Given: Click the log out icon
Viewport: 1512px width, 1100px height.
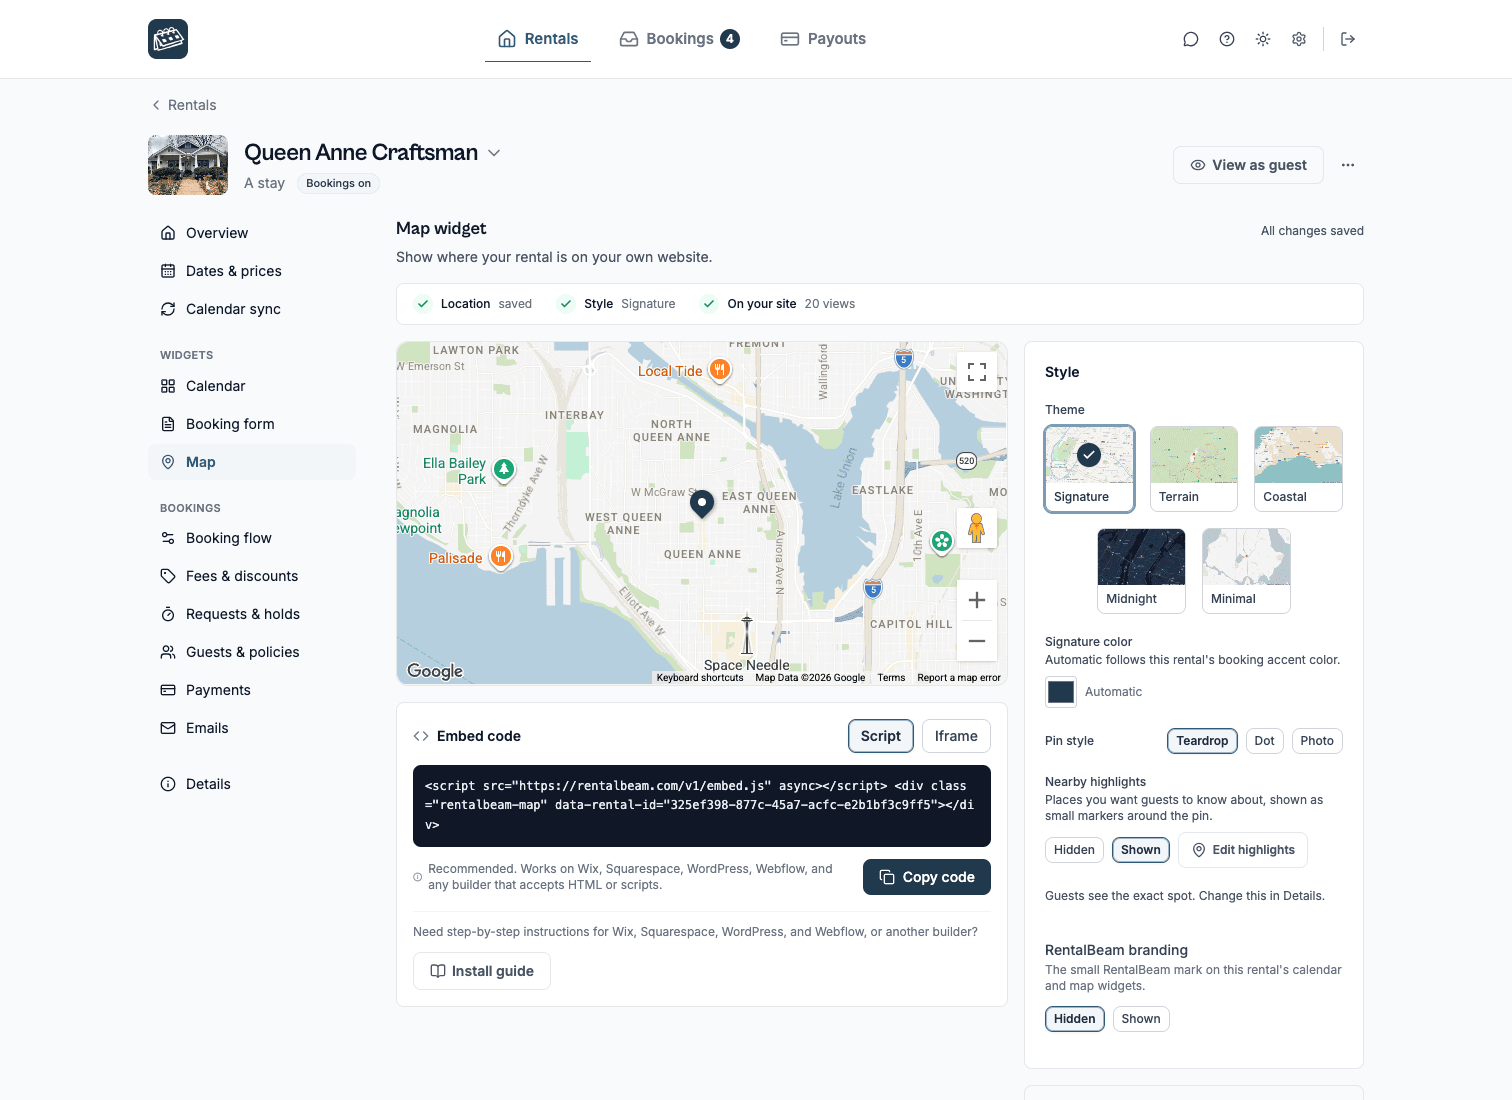Looking at the screenshot, I should [1348, 39].
